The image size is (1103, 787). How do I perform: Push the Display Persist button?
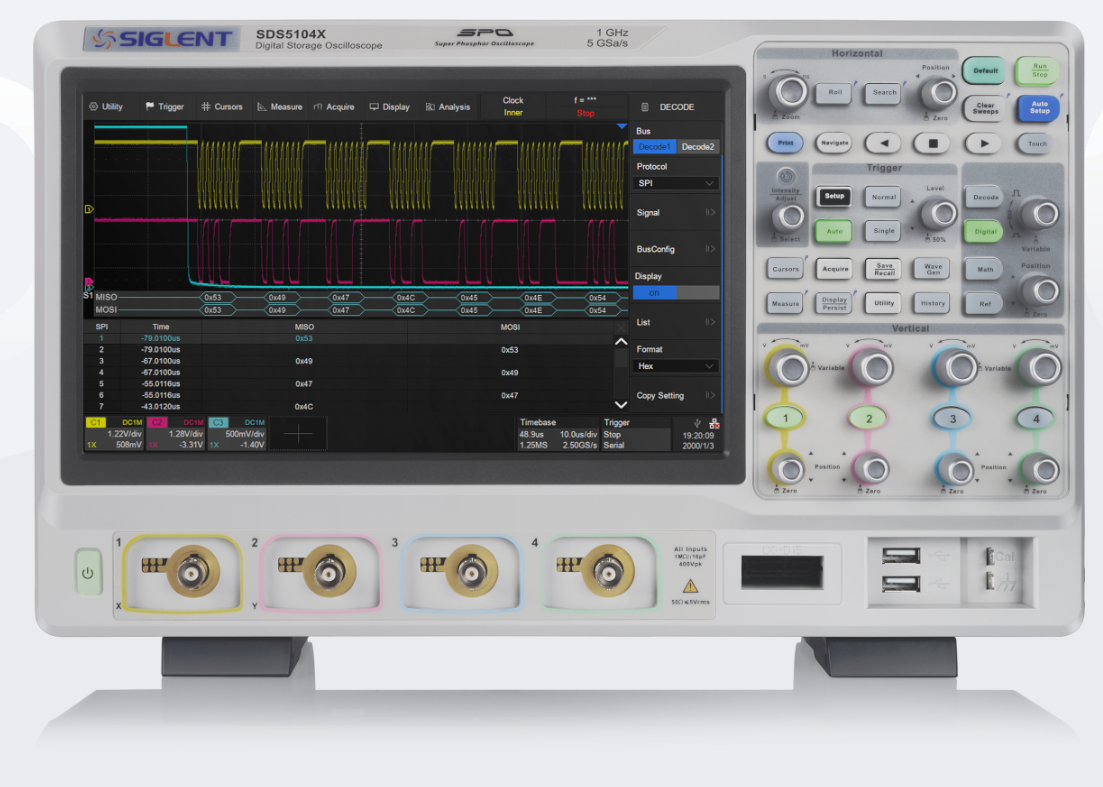tap(834, 303)
